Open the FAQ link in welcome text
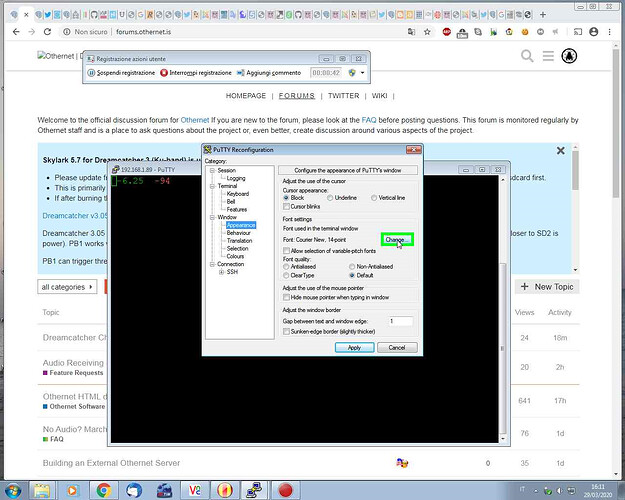The height and width of the screenshot is (500, 625). tap(369, 120)
